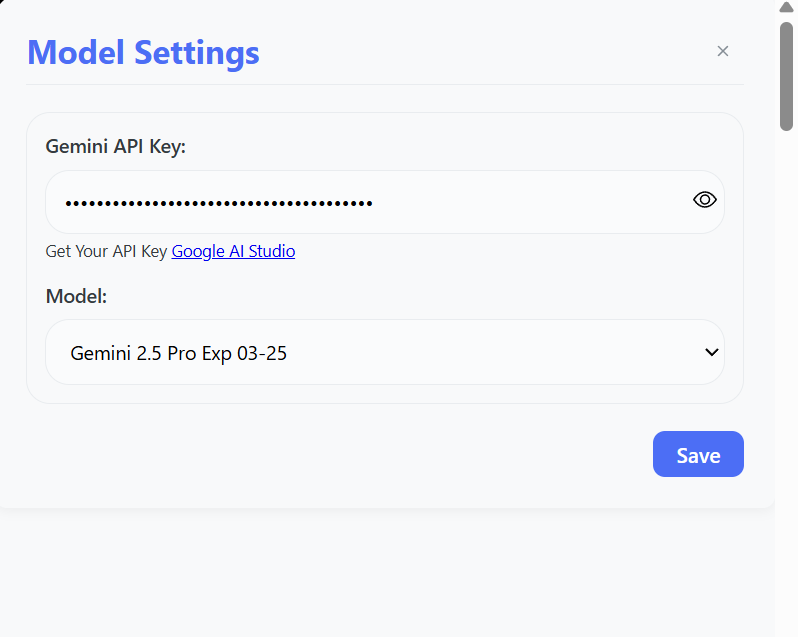The image size is (798, 637).
Task: Click the blue Save button
Action: (x=698, y=454)
